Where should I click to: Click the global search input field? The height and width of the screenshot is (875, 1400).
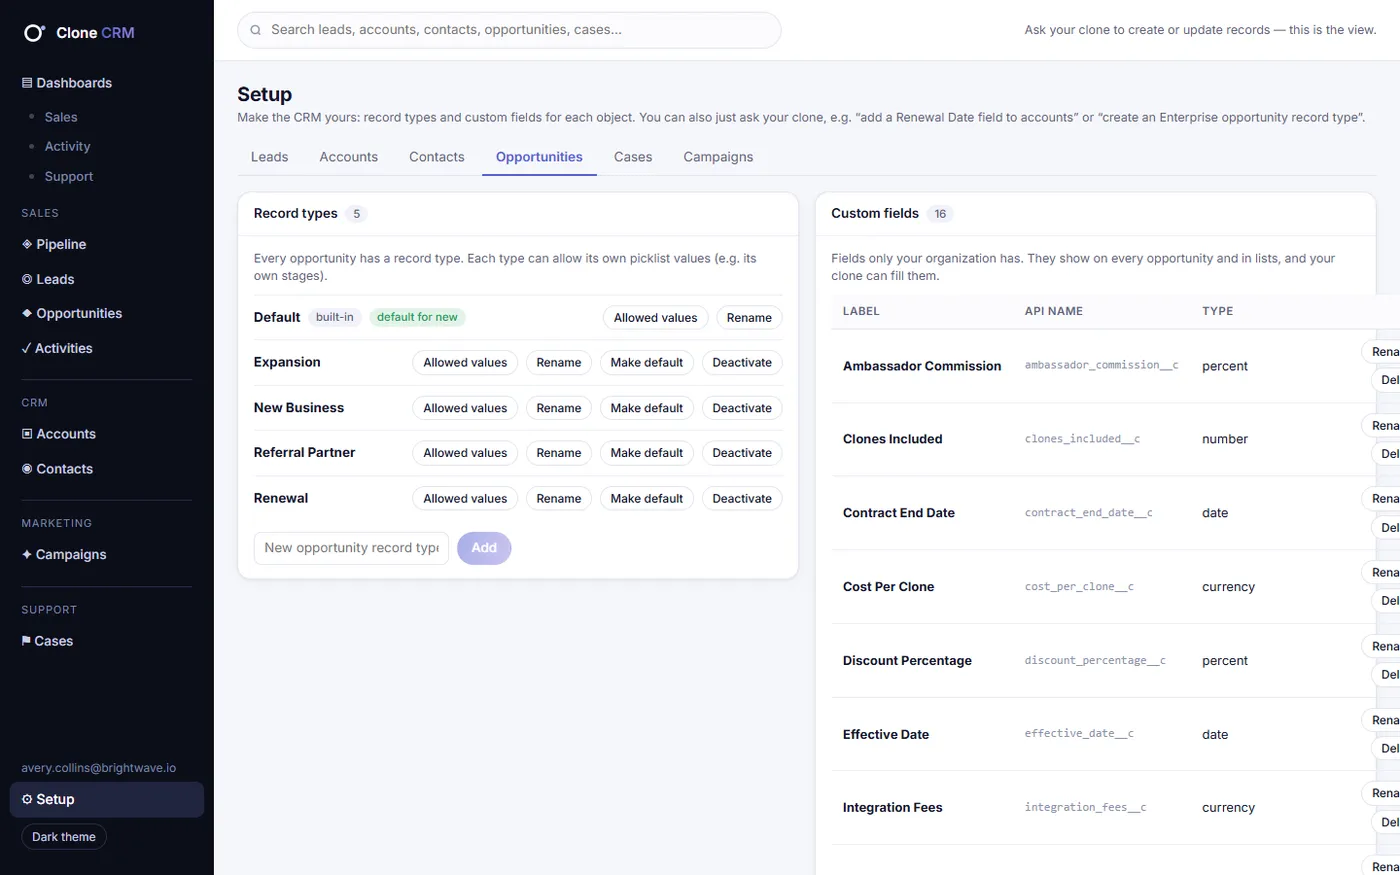(509, 30)
